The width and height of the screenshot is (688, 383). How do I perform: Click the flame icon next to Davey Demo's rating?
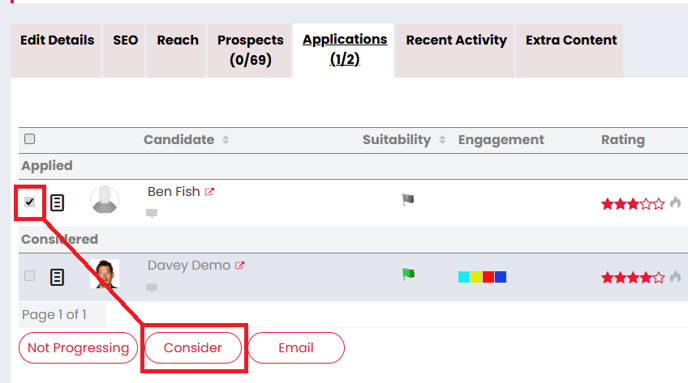coord(675,277)
